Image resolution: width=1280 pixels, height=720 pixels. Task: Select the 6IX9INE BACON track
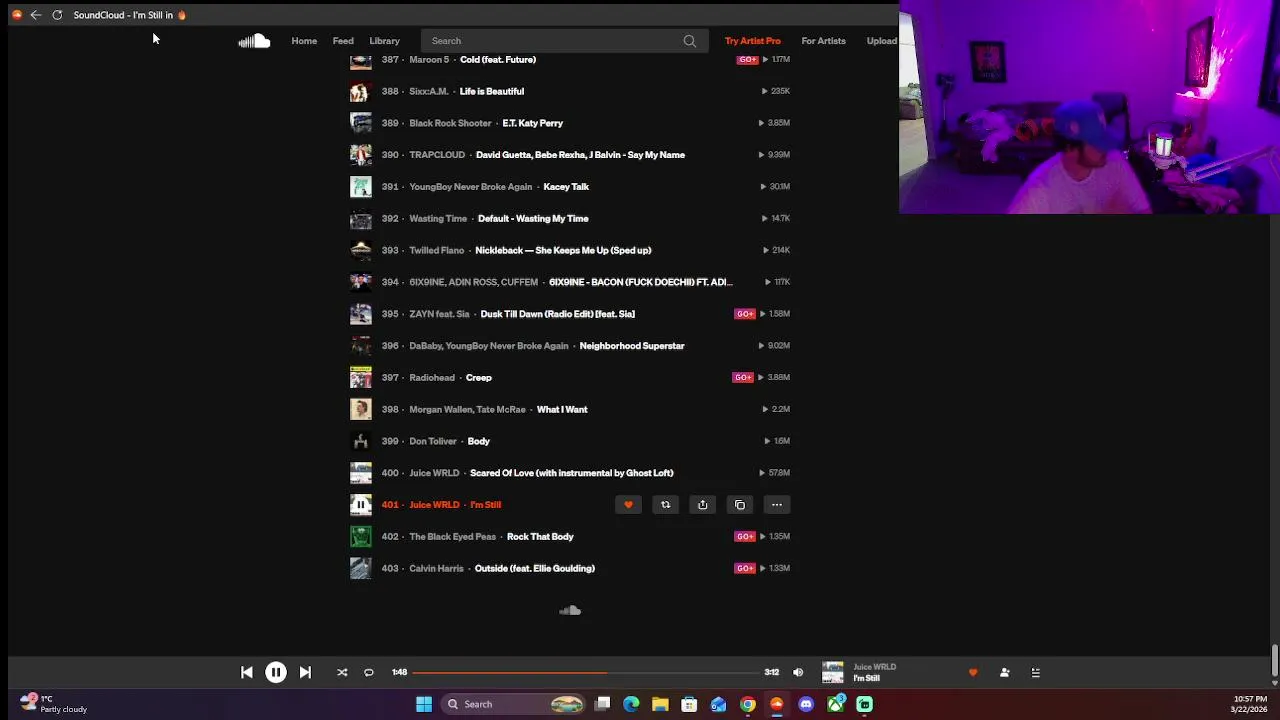tap(640, 282)
